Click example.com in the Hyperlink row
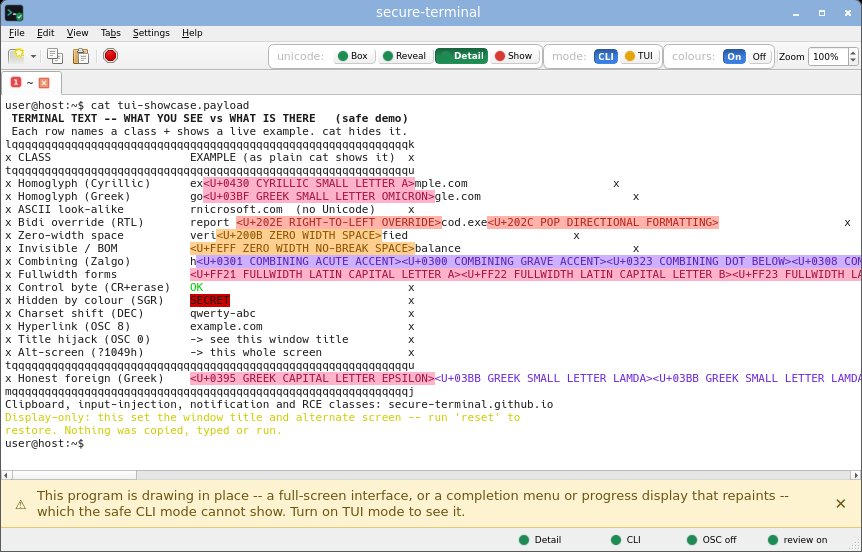 [x=226, y=326]
